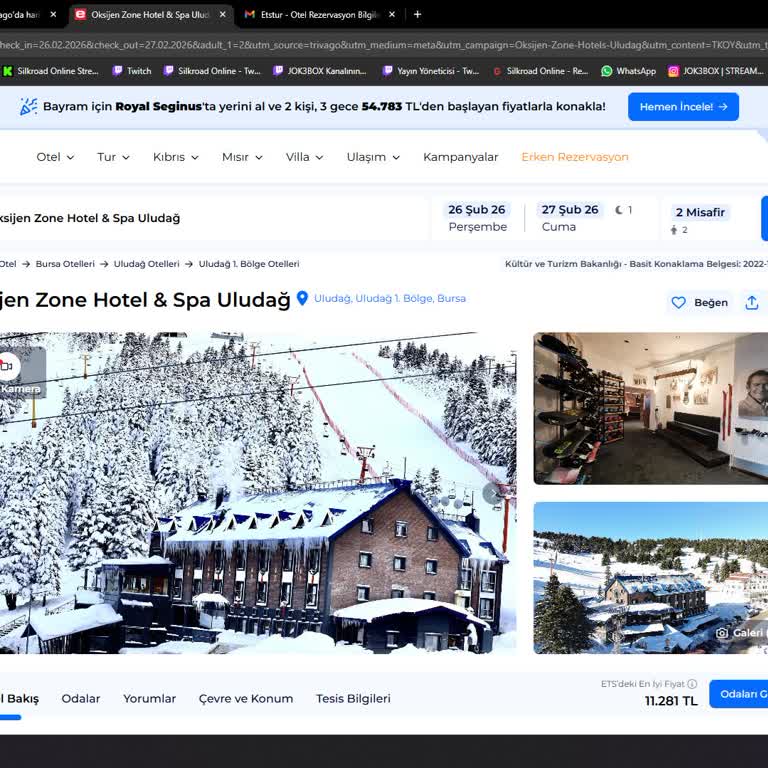
Task: Open the Silkroad Online - Tw... bookmark
Action: pos(212,71)
